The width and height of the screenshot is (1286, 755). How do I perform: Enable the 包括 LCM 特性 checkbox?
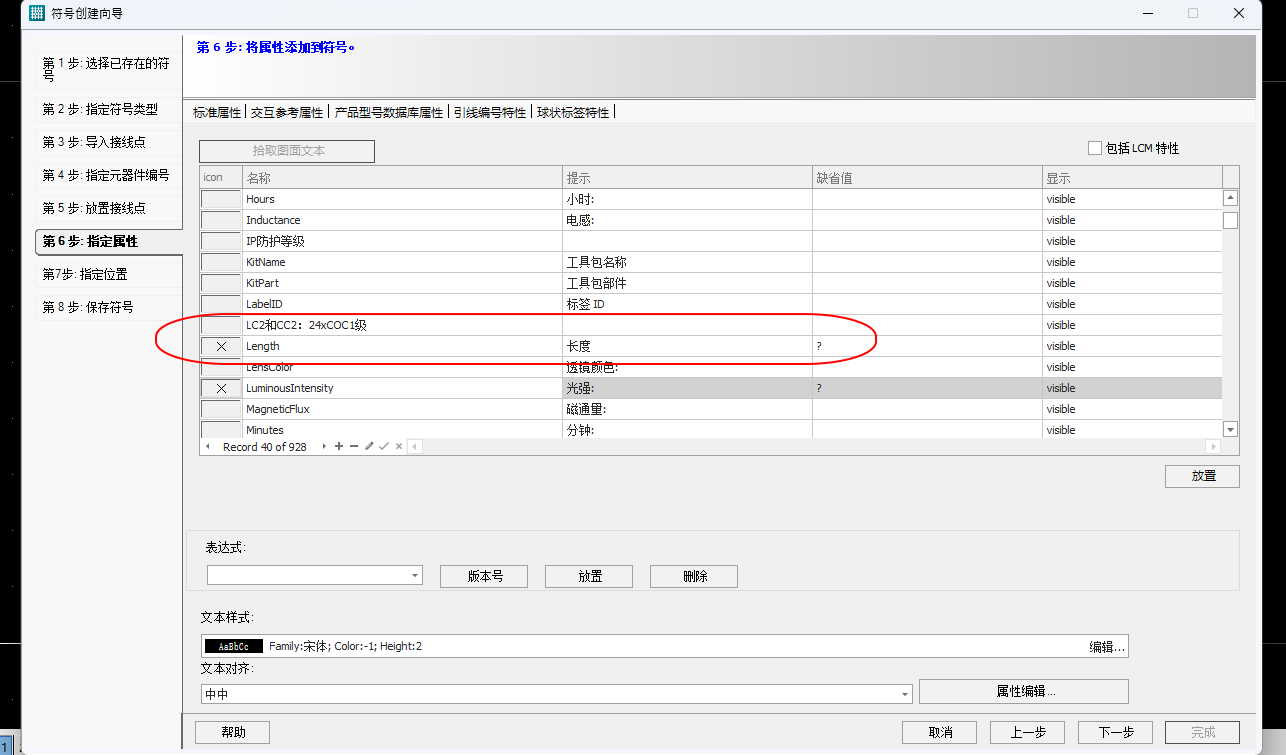point(1094,148)
